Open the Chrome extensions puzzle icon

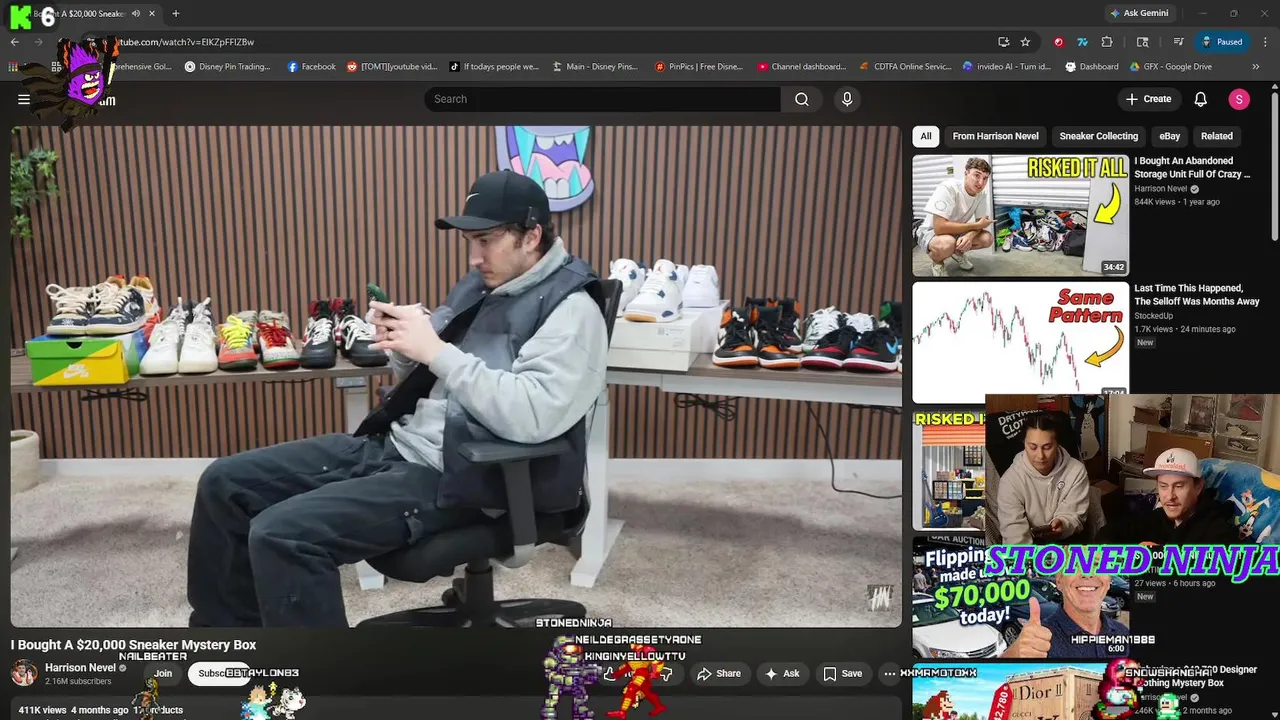(1107, 42)
